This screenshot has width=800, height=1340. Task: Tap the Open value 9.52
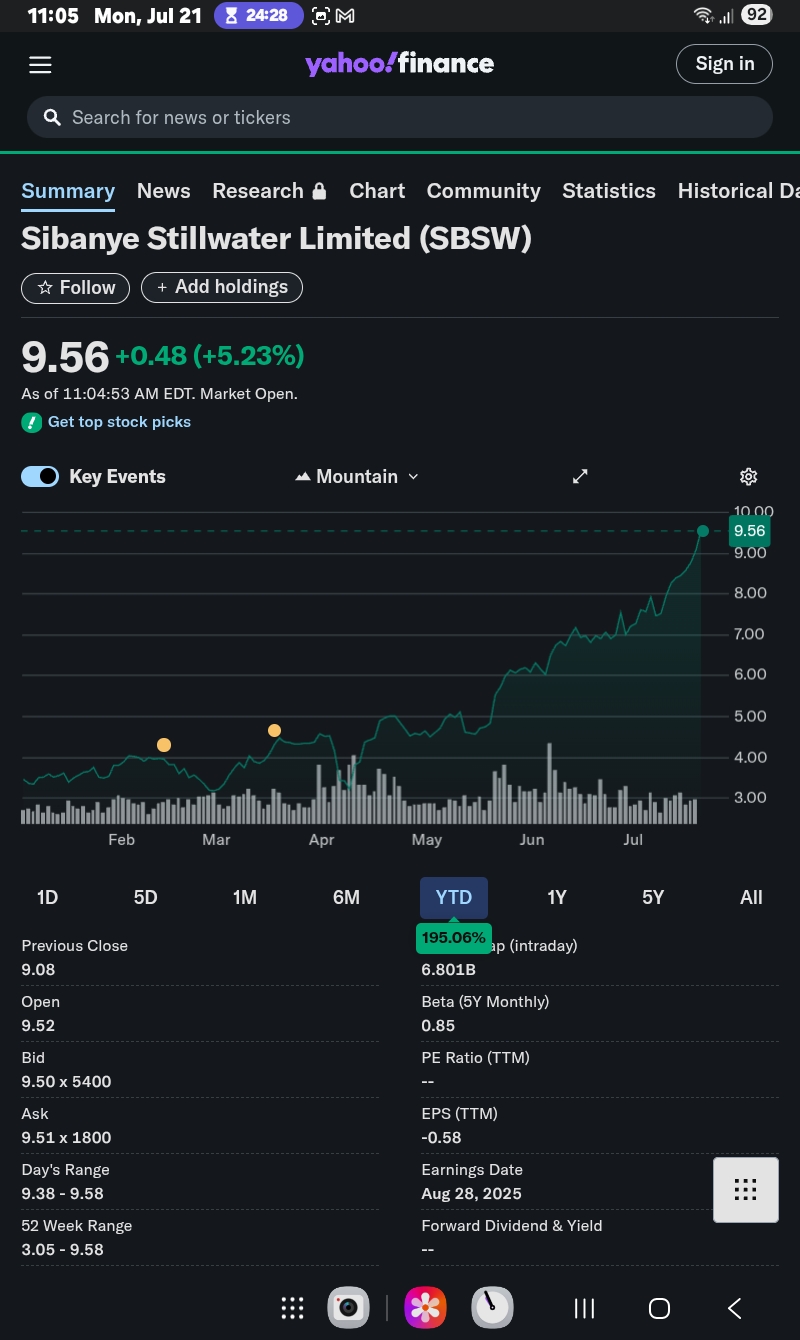tap(39, 1026)
